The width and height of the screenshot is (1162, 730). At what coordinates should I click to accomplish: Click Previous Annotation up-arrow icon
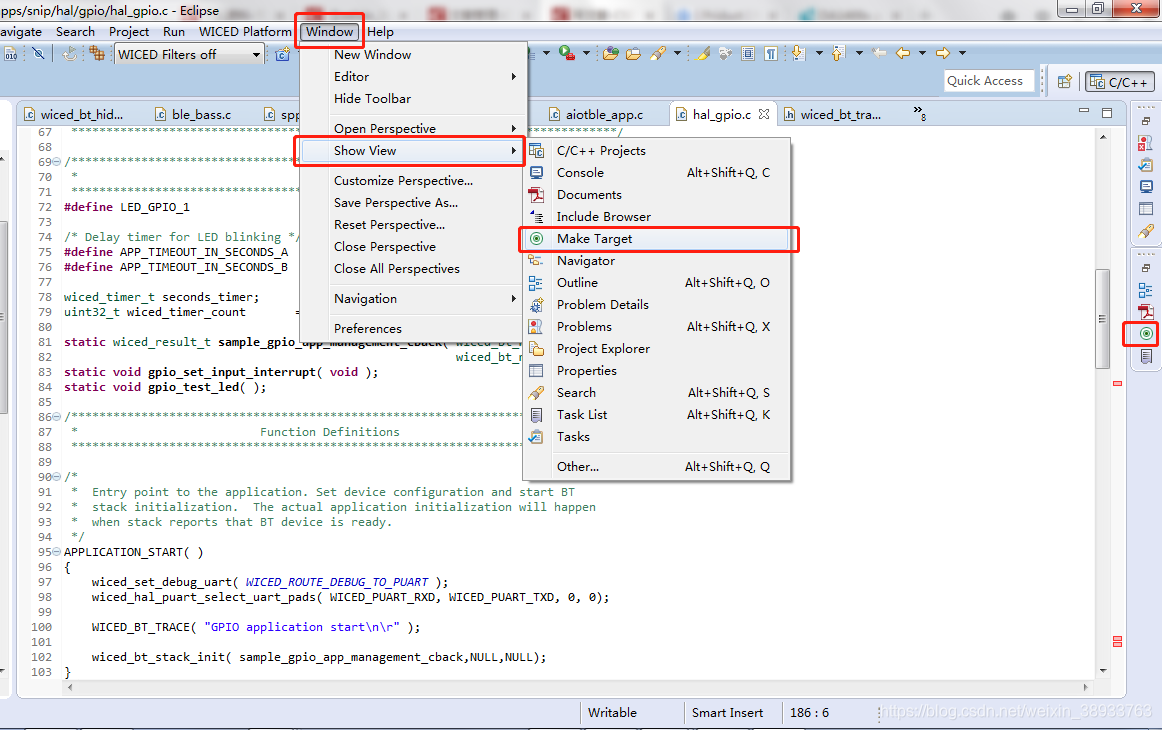pos(838,53)
